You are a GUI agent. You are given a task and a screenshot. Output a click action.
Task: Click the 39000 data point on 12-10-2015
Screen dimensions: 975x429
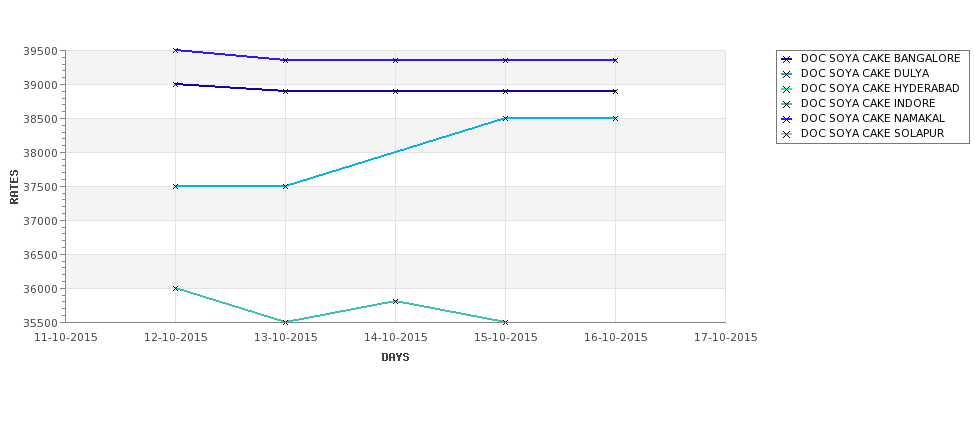click(x=175, y=84)
